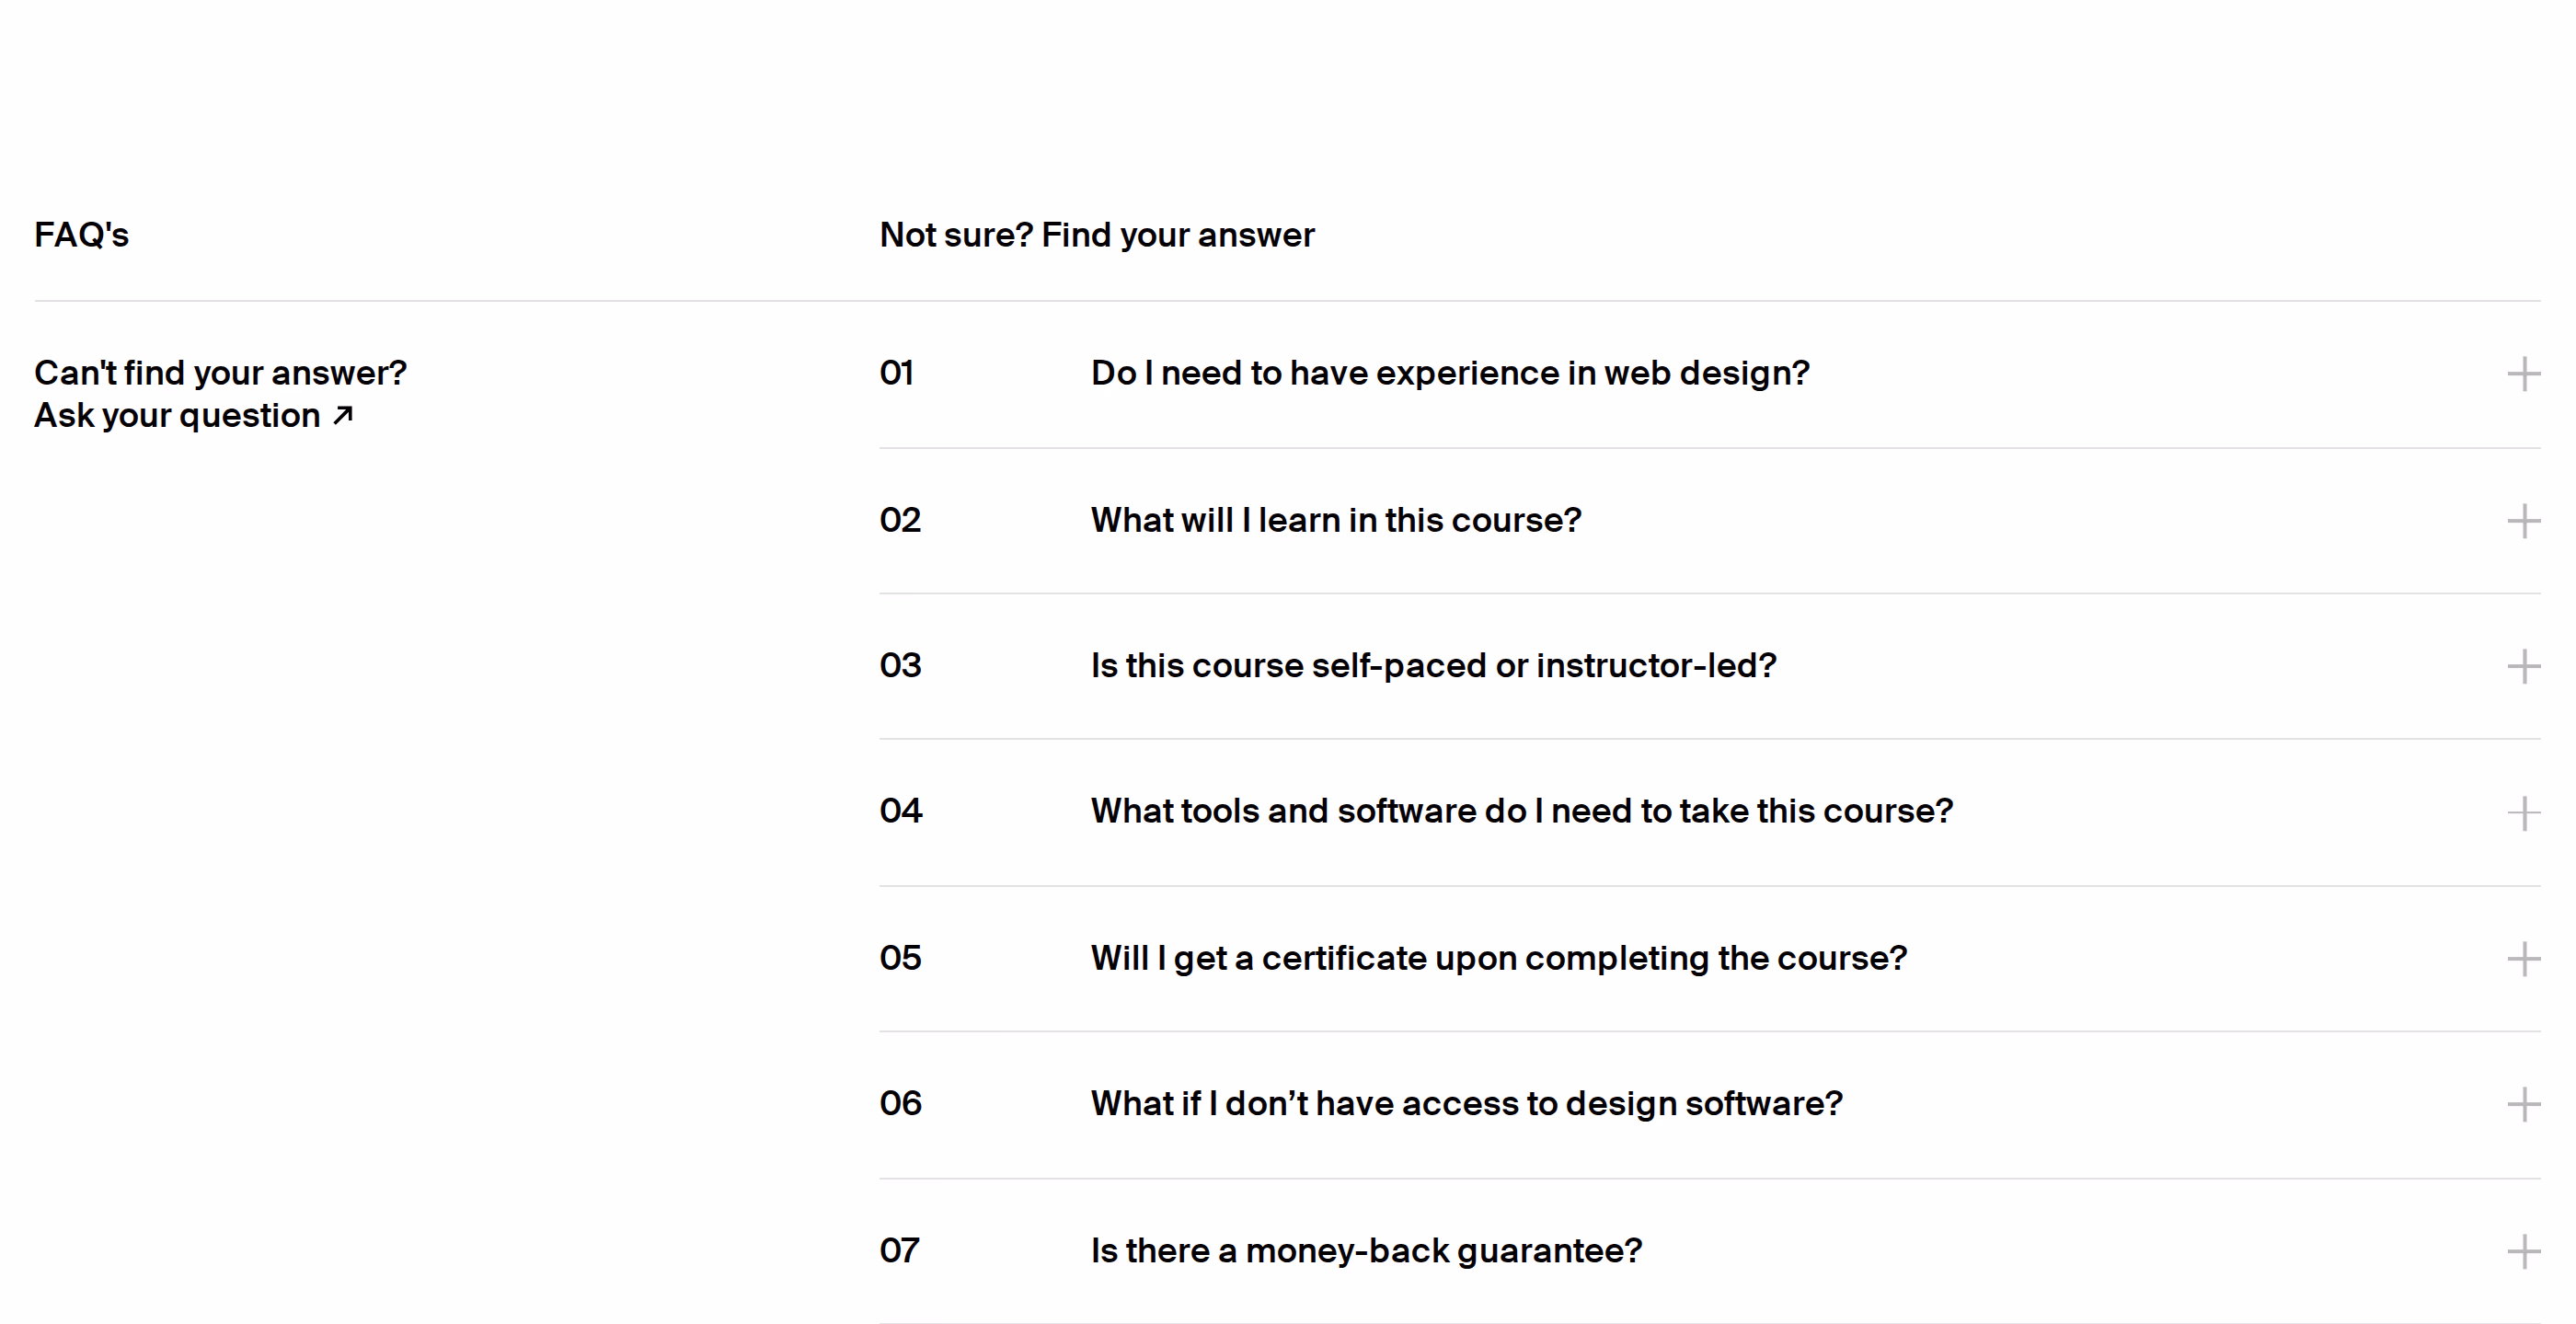Click the plus icon beside question 06
The height and width of the screenshot is (1324, 2576).
2523,1105
